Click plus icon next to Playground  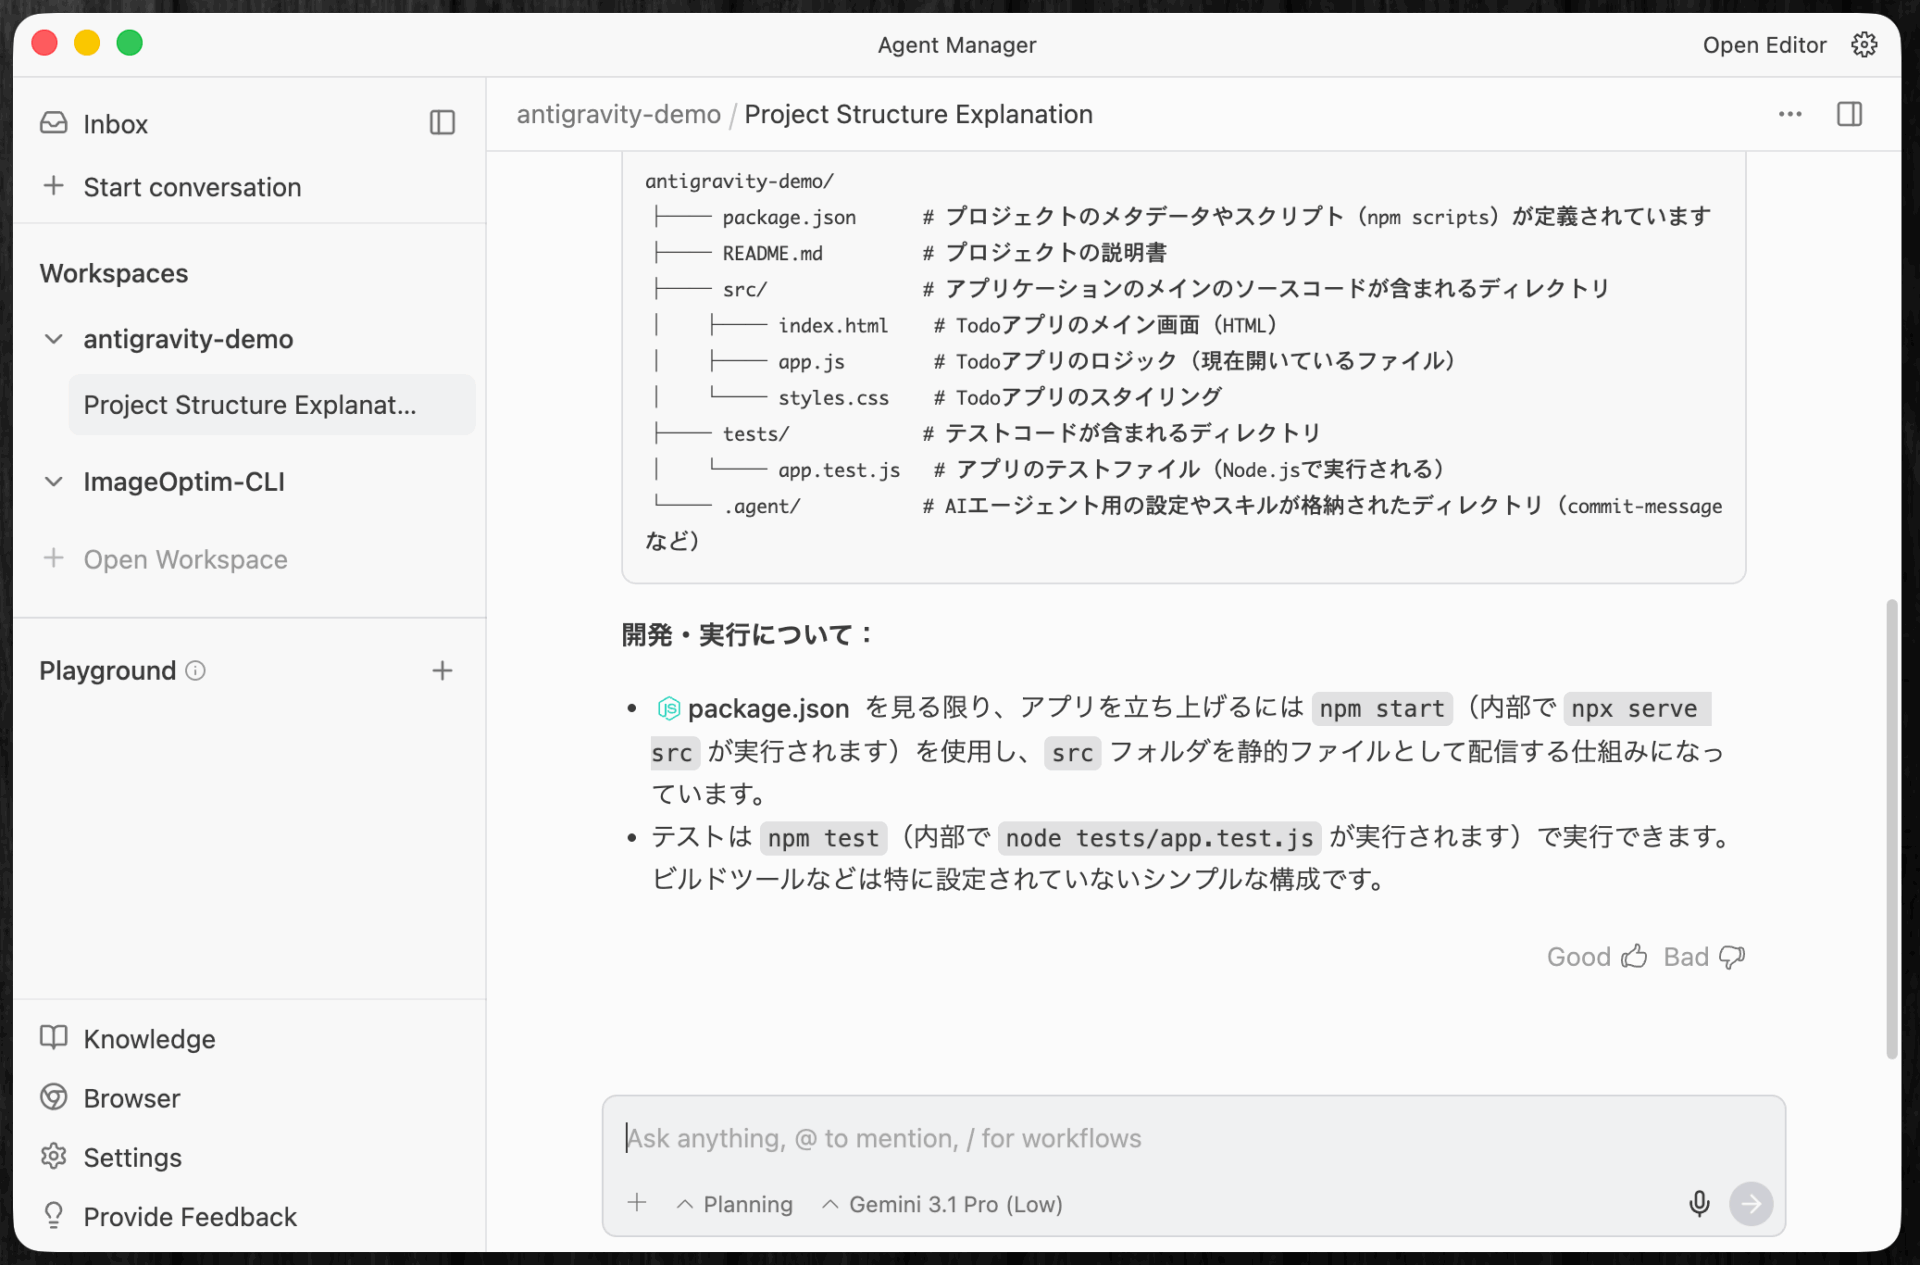(442, 671)
